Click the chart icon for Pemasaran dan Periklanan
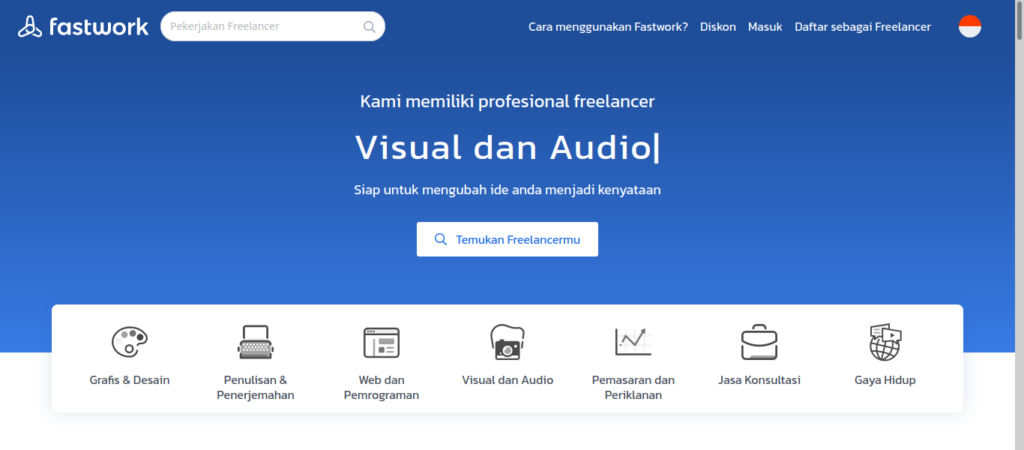This screenshot has height=450, width=1024. click(633, 342)
